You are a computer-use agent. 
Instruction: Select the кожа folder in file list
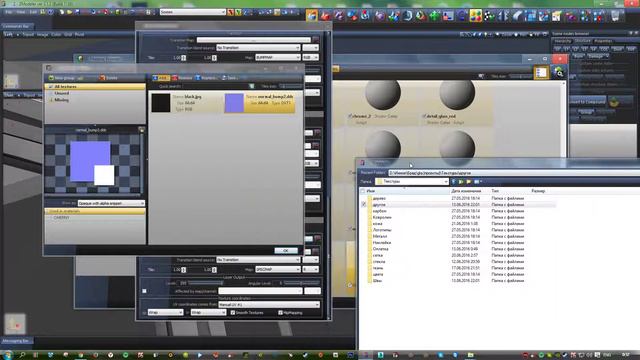point(378,224)
